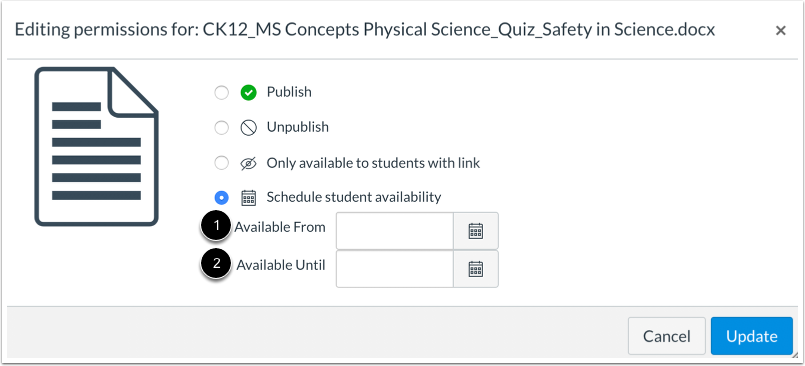Close the Editing permissions dialog
Image resolution: width=805 pixels, height=366 pixels.
click(x=780, y=31)
